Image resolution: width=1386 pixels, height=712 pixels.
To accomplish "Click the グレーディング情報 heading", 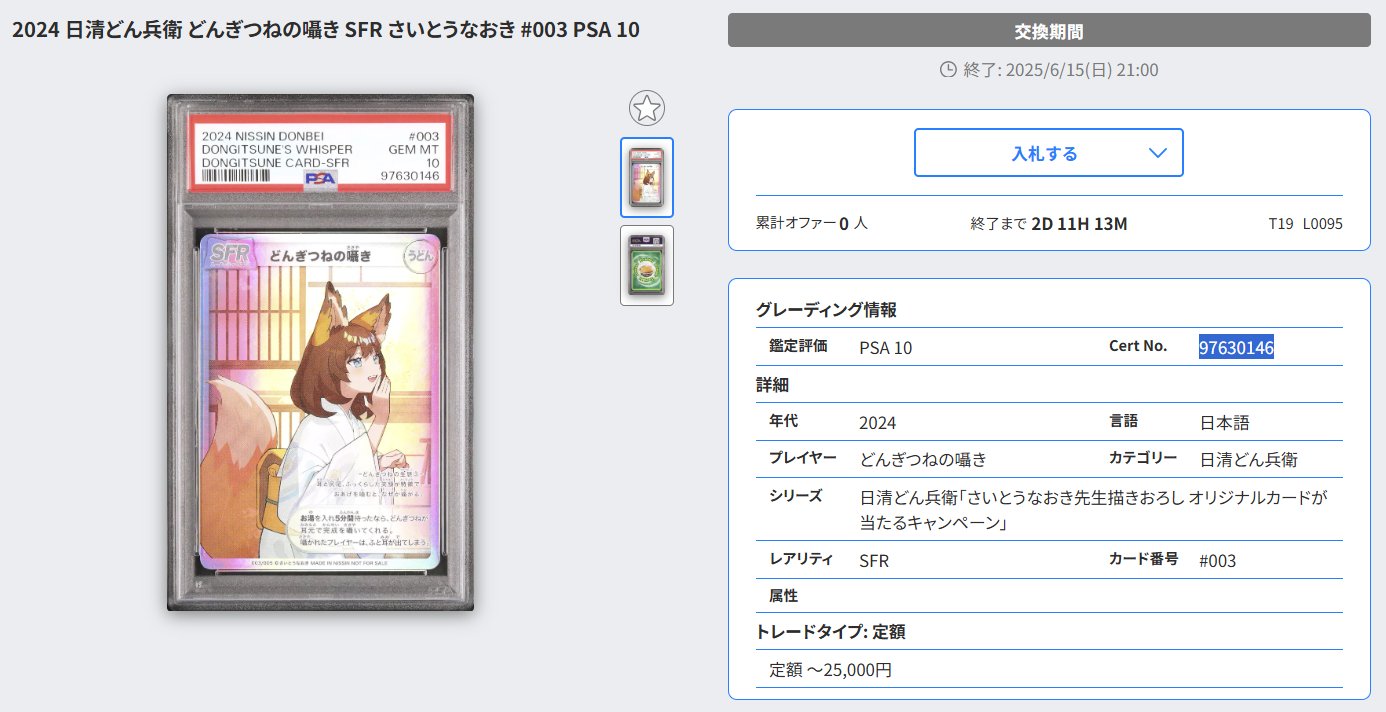I will tap(826, 310).
